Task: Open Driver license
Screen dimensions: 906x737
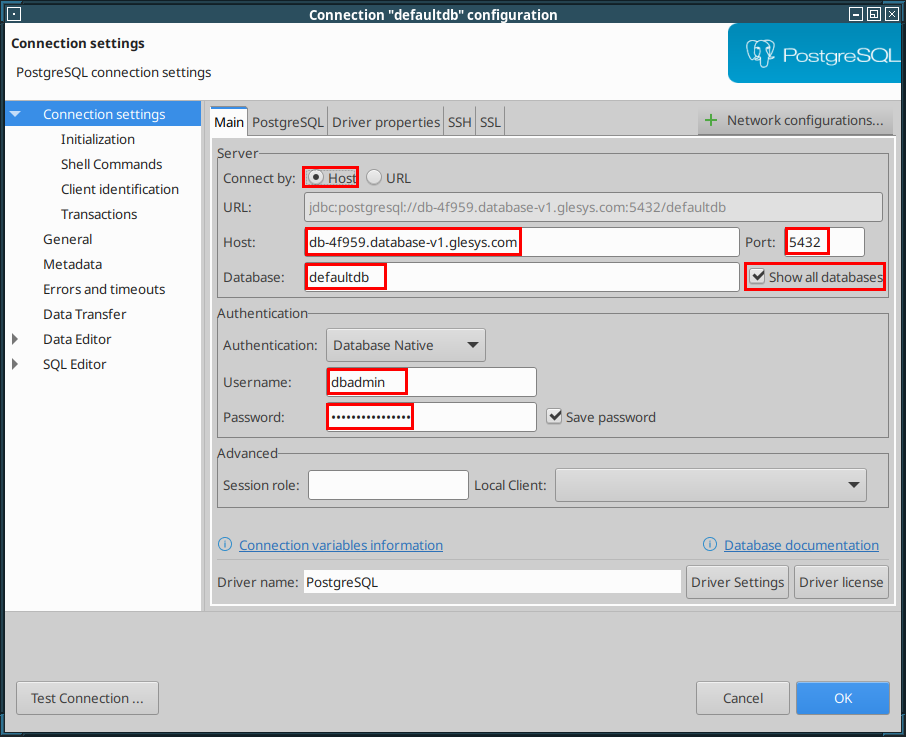Action: click(841, 582)
